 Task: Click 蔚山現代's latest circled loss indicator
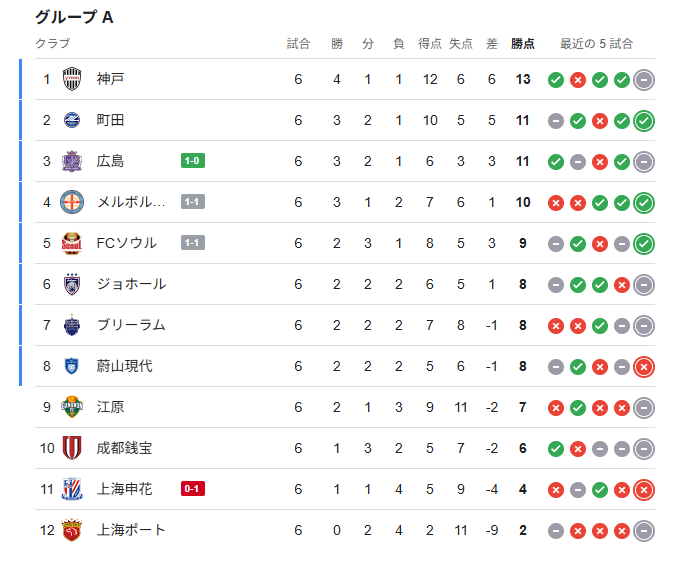click(644, 366)
